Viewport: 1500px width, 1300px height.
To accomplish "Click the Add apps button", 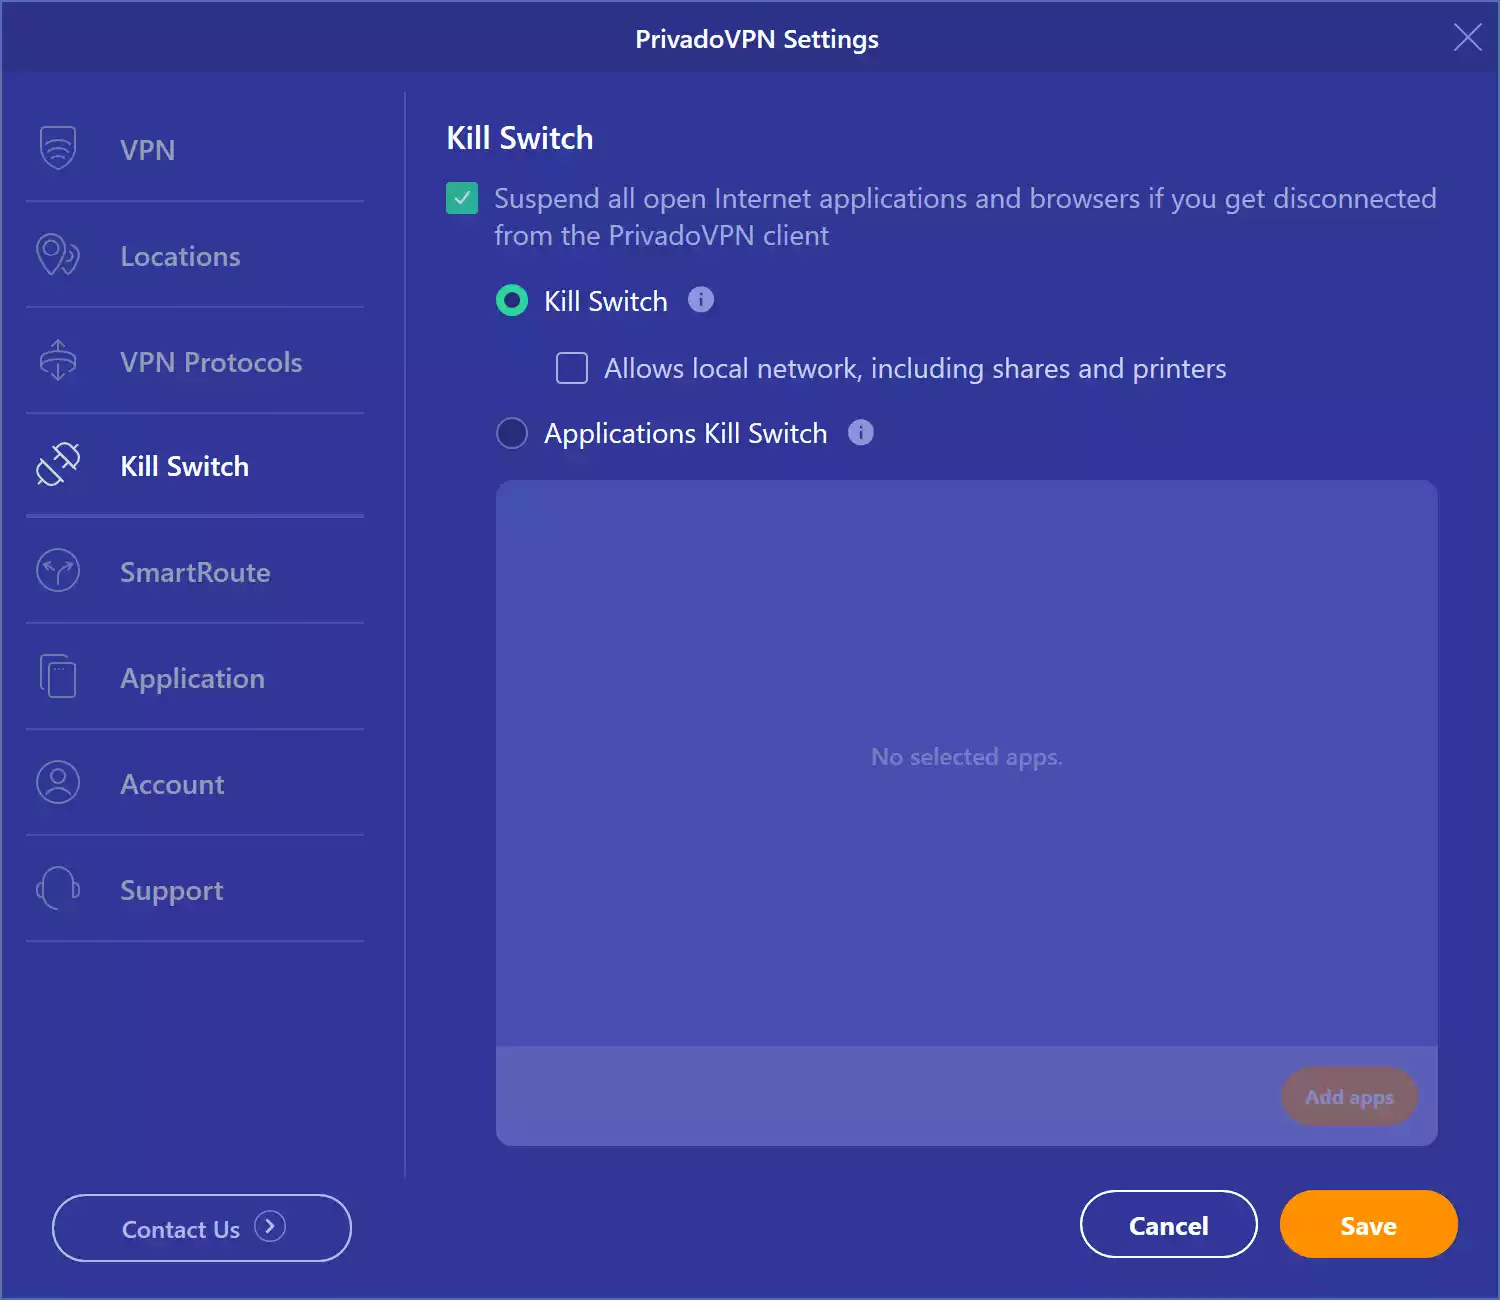I will click(1349, 1096).
